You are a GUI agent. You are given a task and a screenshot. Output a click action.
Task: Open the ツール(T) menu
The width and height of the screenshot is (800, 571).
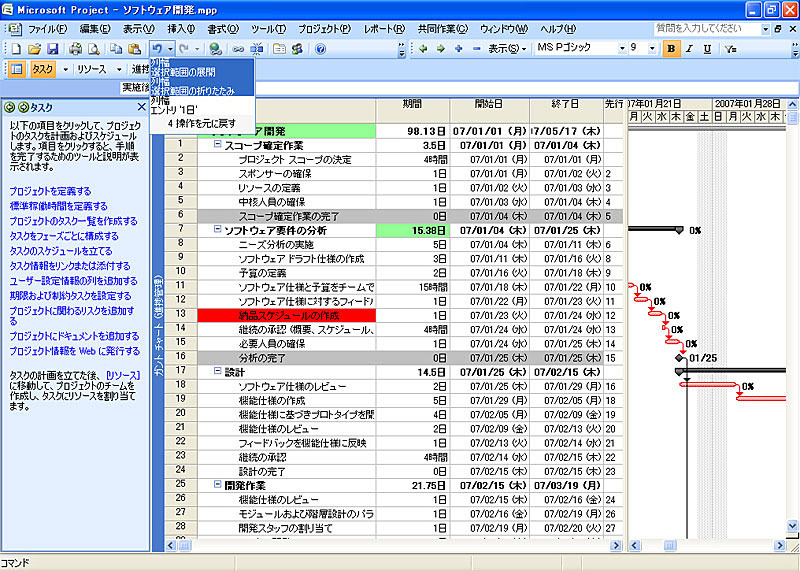click(268, 29)
